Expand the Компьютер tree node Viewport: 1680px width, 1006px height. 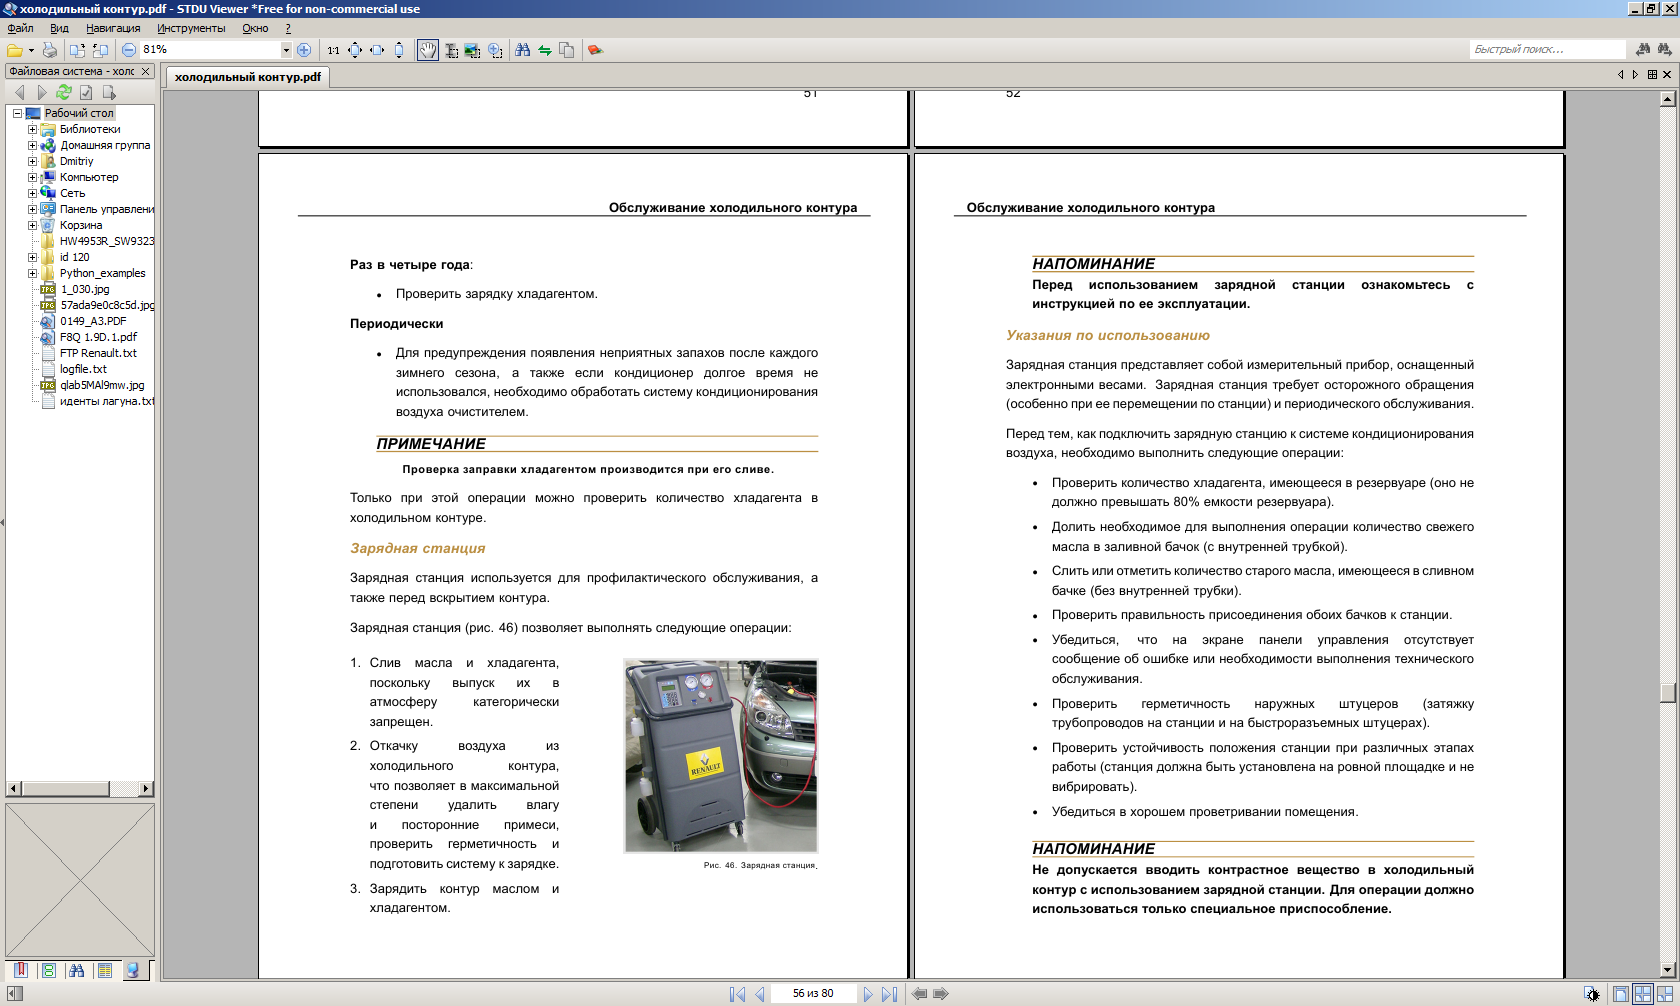pyautogui.click(x=32, y=177)
